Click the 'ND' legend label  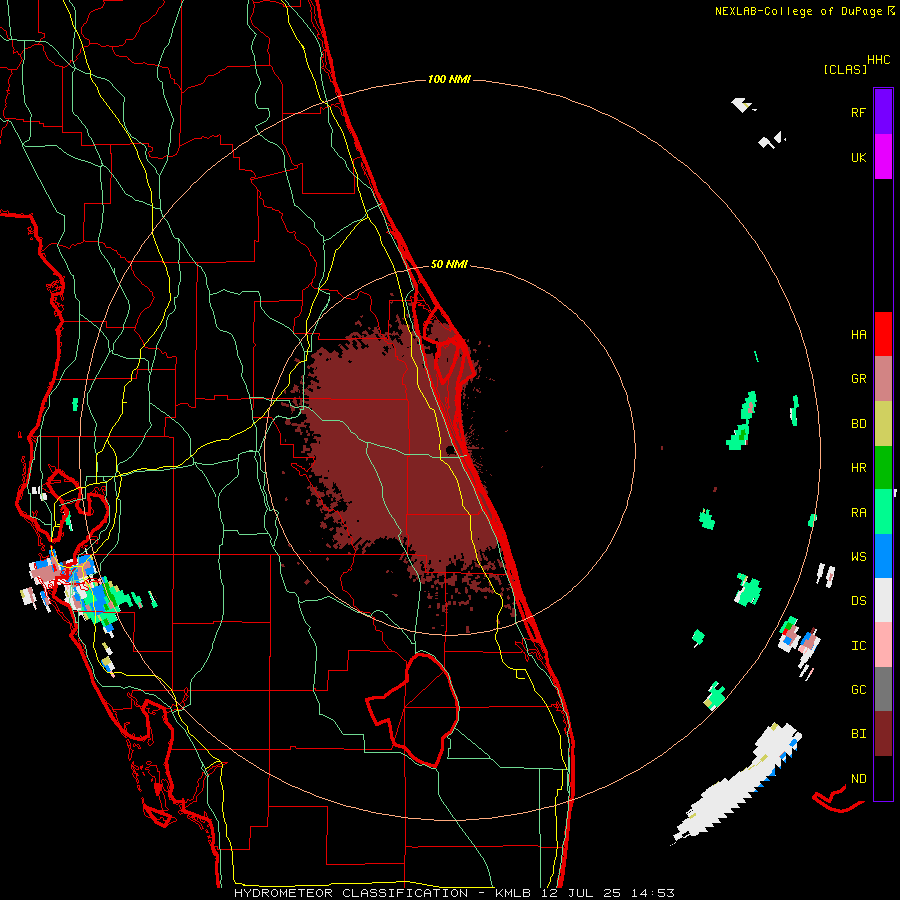tap(858, 779)
